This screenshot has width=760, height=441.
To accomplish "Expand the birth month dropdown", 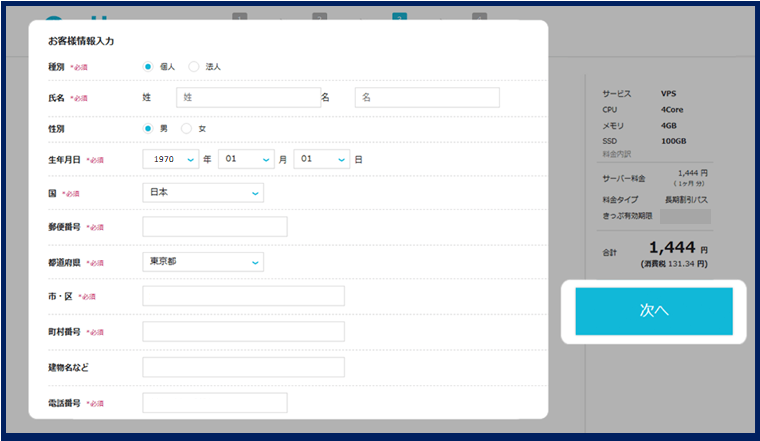I will (245, 159).
